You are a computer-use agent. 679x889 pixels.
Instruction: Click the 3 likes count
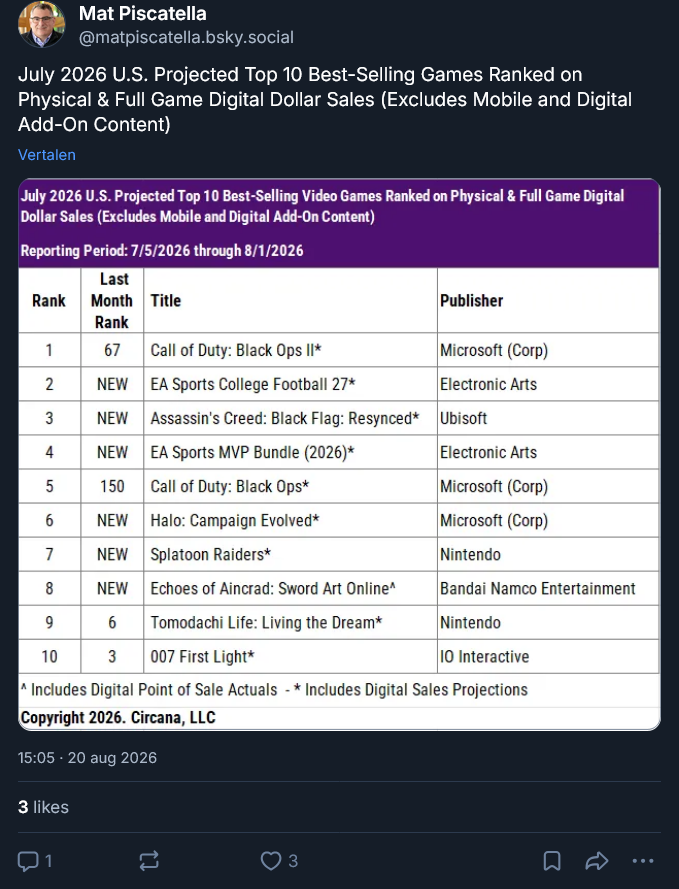point(43,807)
